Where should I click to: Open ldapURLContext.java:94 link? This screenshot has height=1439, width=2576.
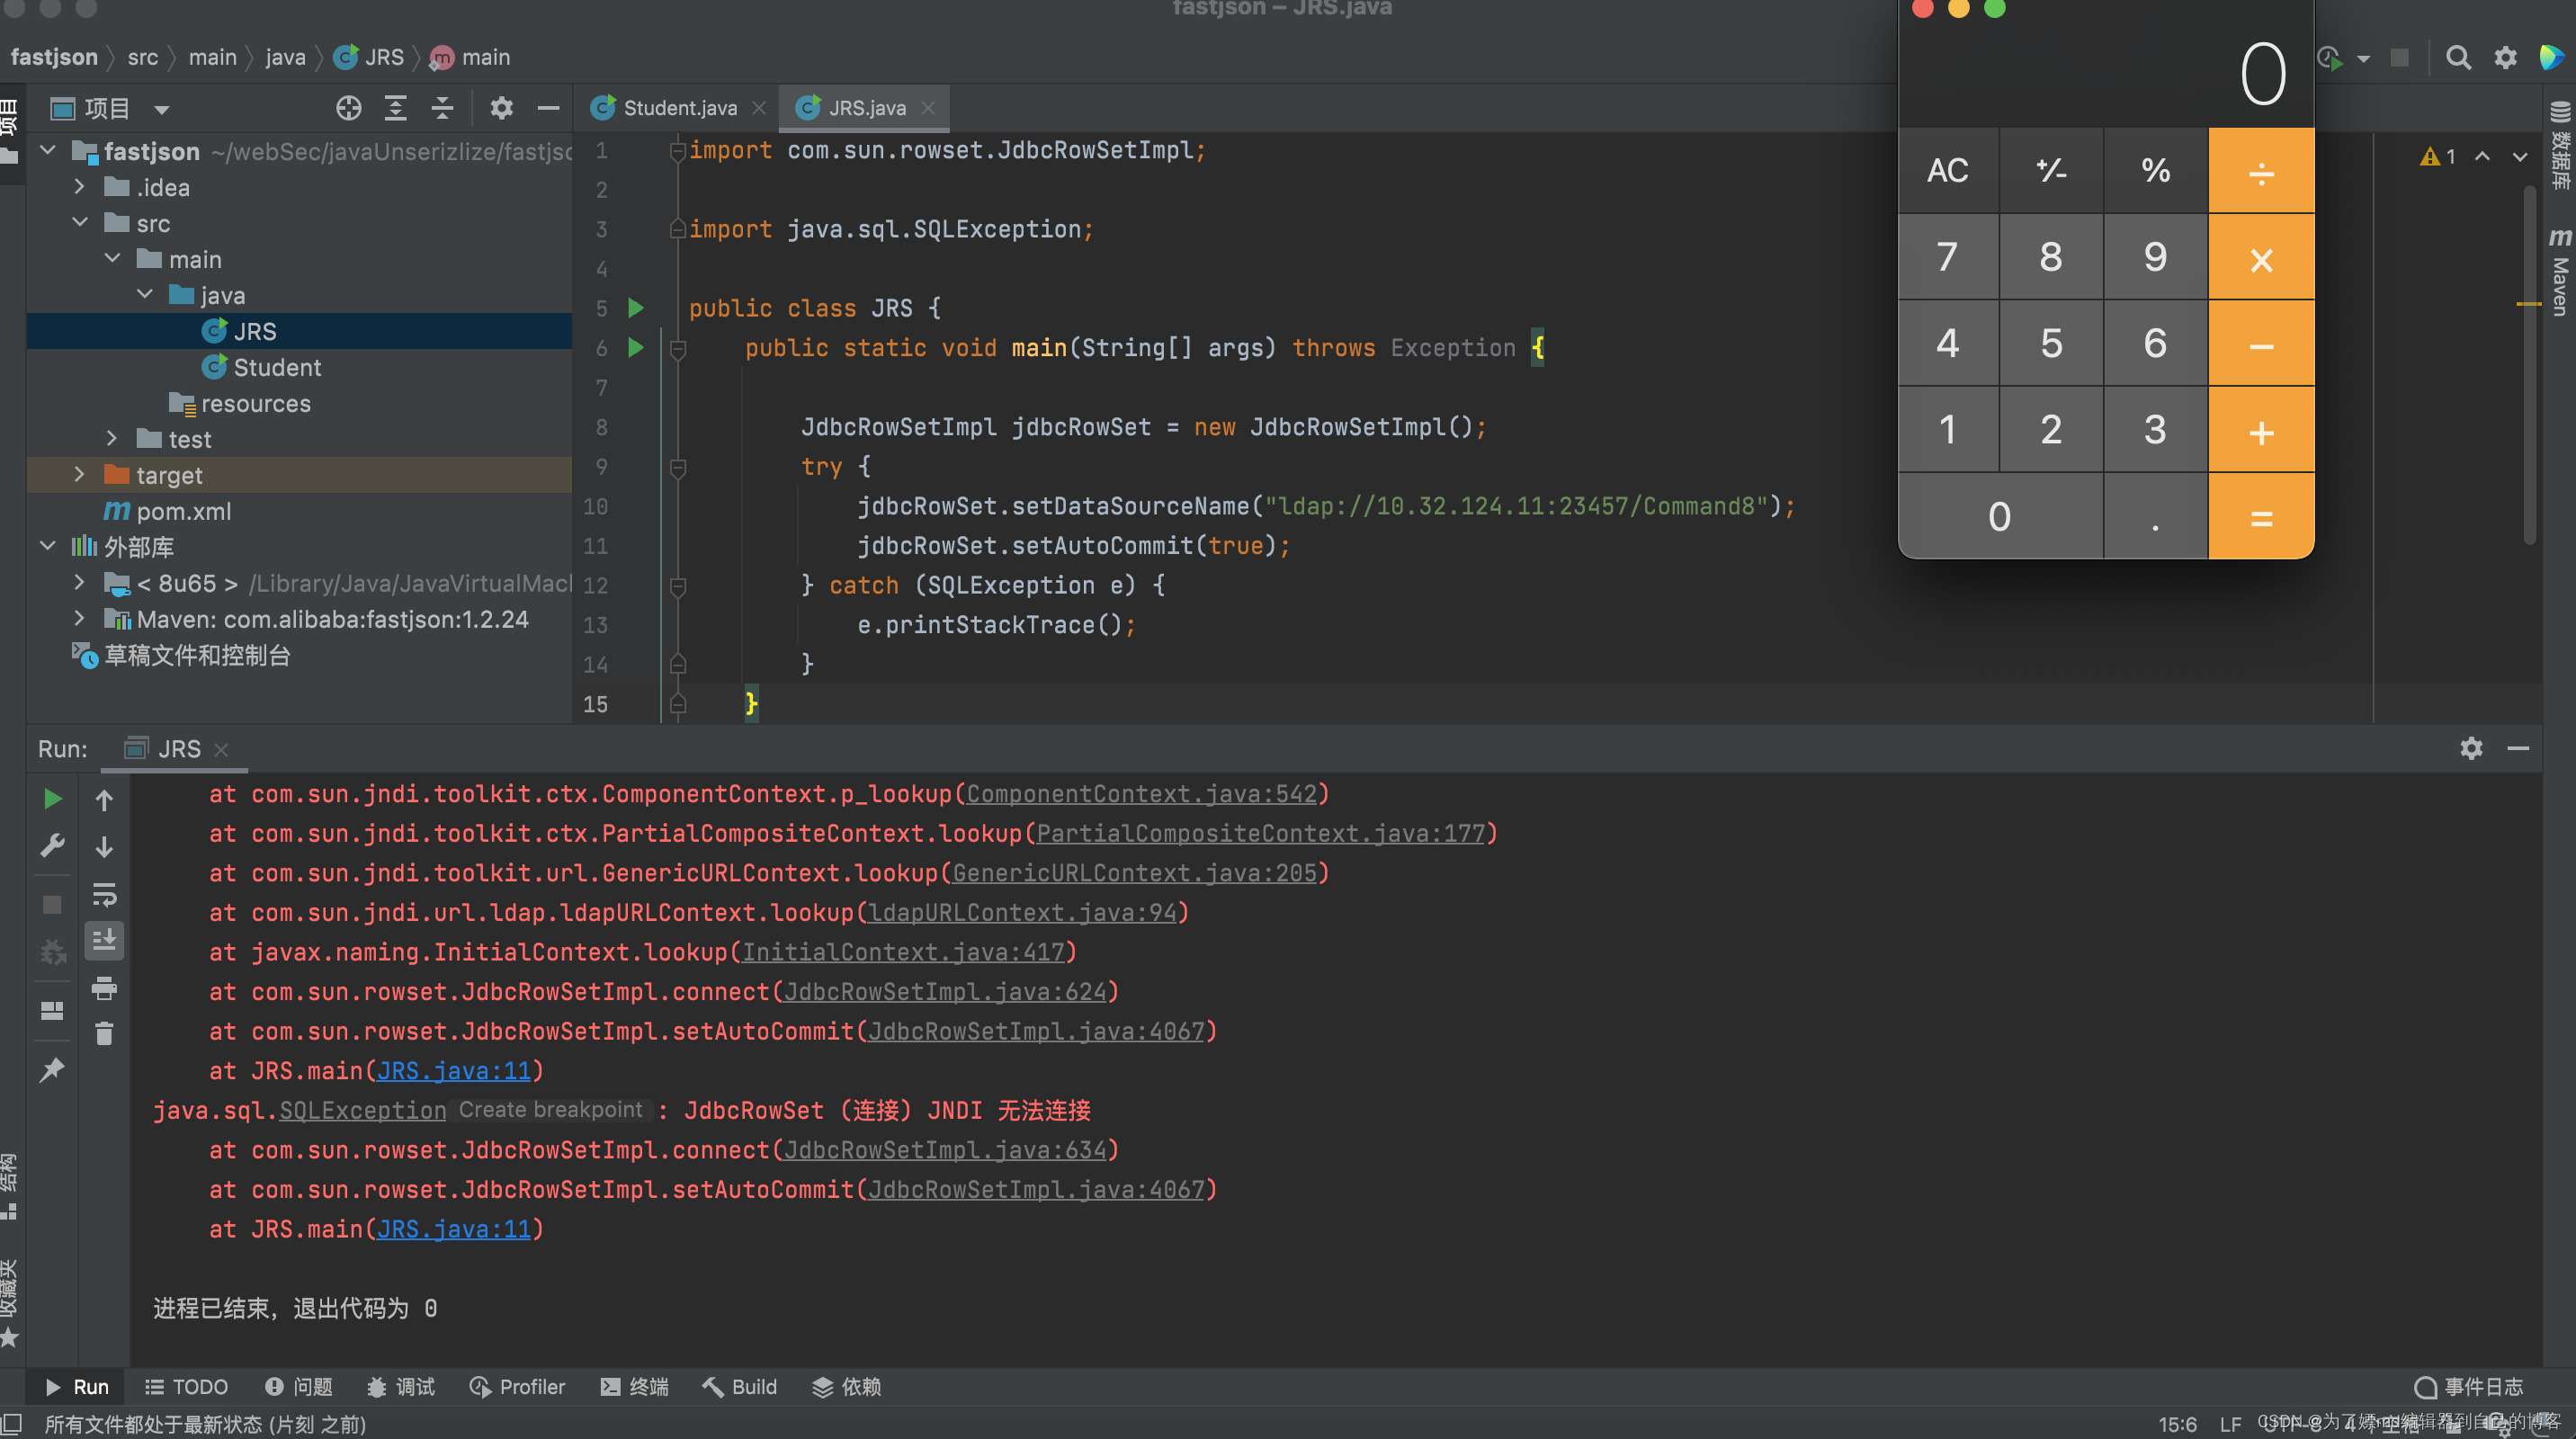click(1022, 912)
